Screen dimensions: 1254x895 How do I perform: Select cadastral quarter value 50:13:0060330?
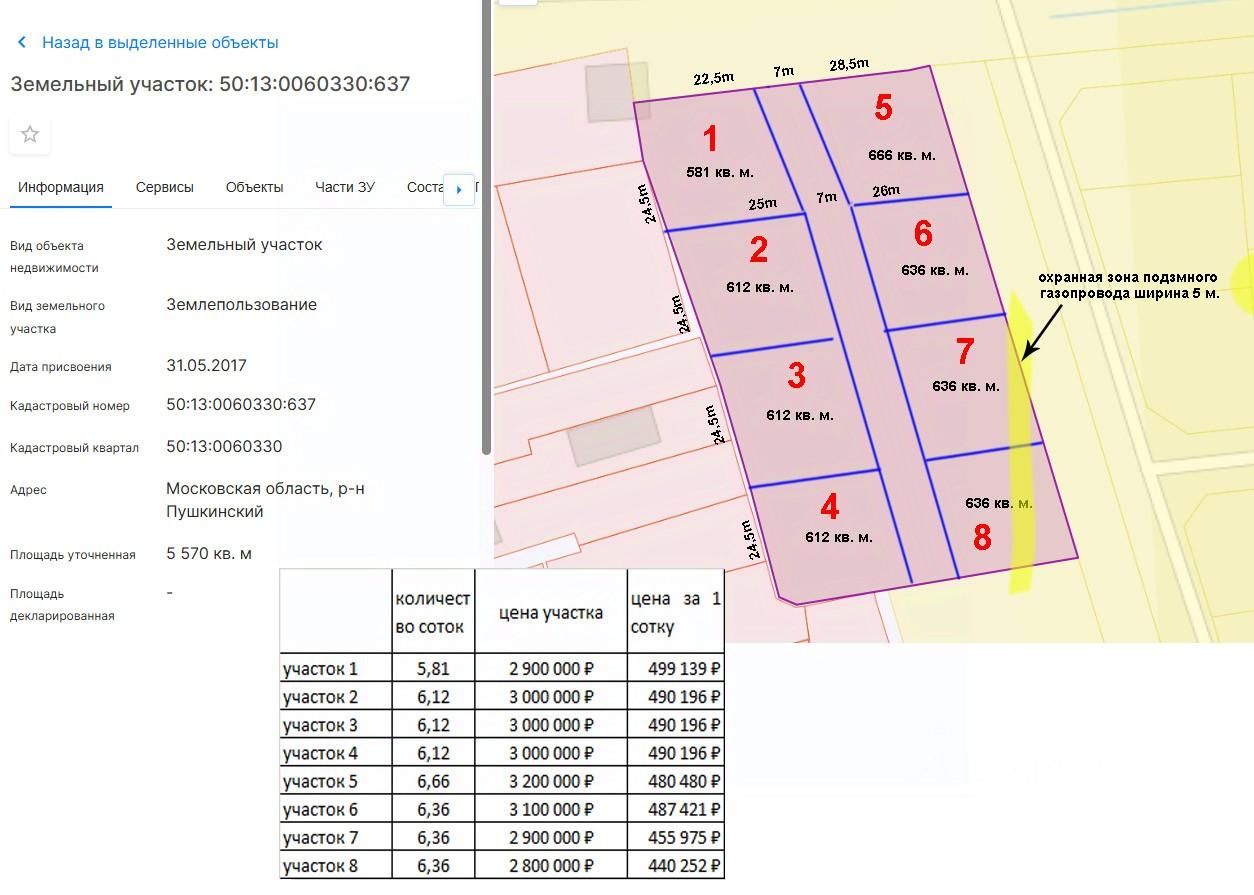224,447
